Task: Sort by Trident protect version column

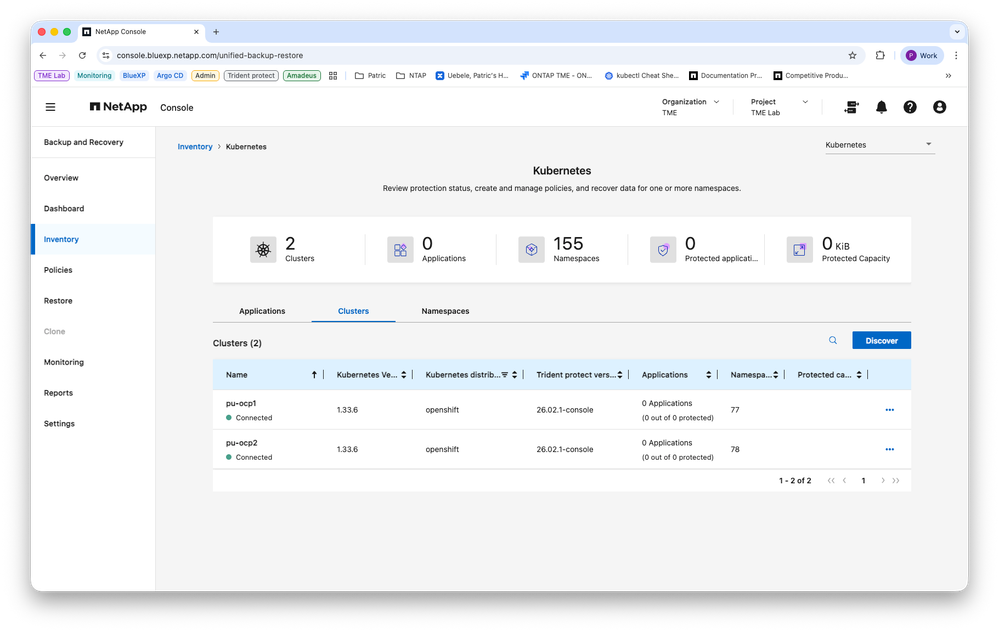Action: tap(619, 375)
